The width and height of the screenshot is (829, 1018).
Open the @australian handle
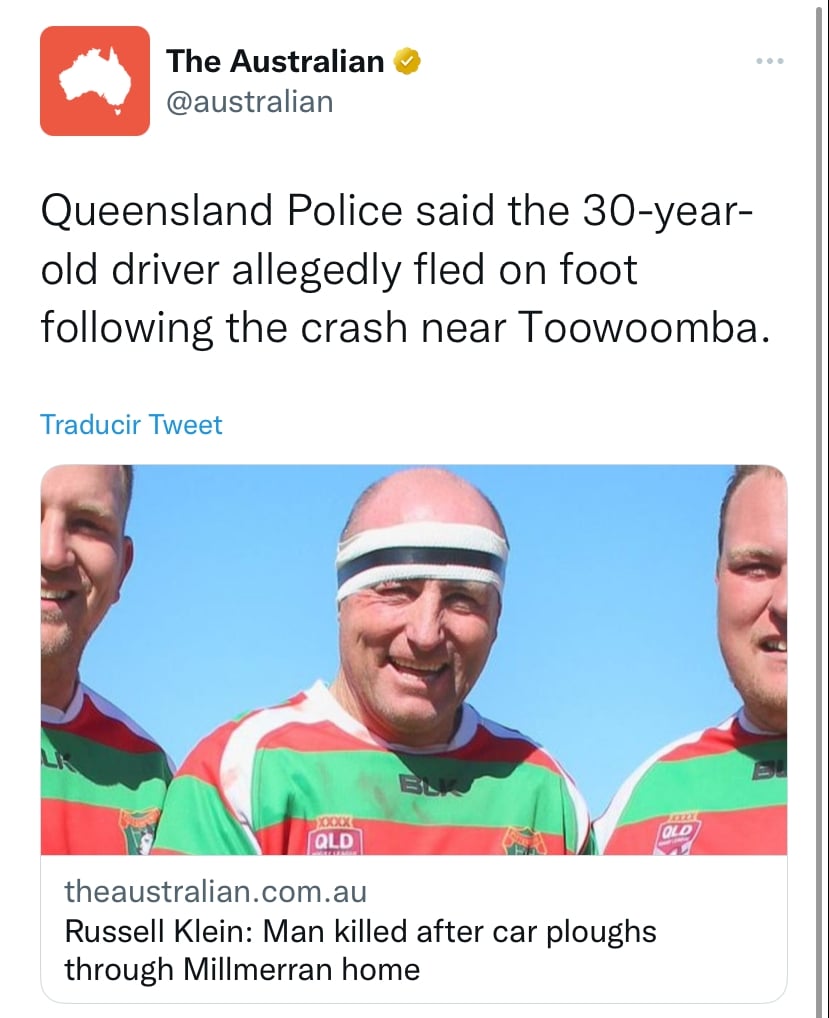[250, 102]
